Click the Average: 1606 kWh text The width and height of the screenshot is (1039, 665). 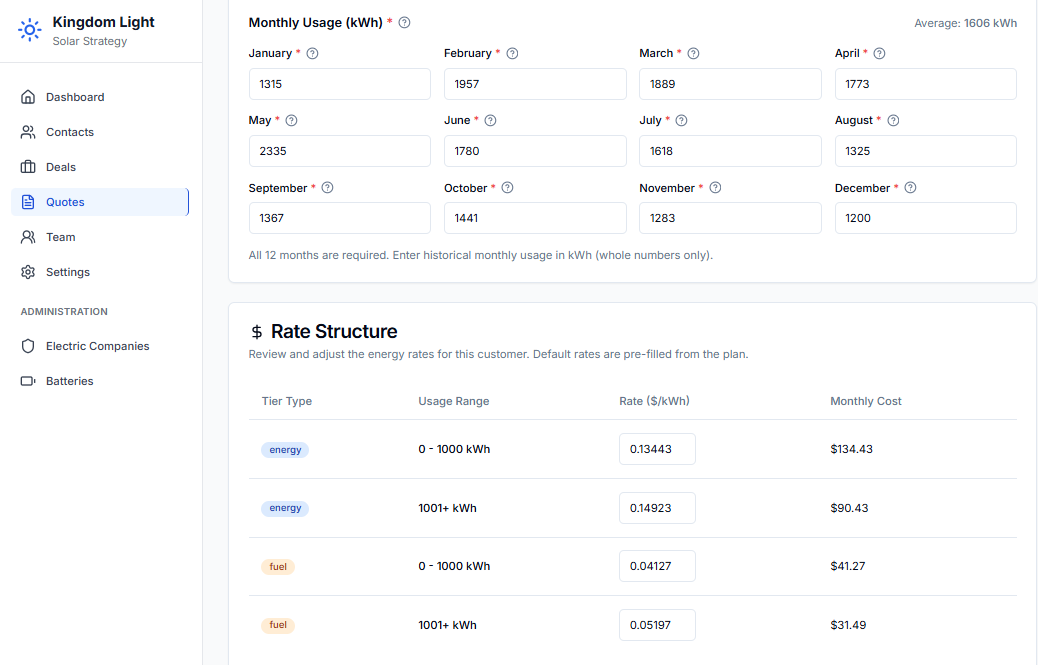(x=965, y=23)
